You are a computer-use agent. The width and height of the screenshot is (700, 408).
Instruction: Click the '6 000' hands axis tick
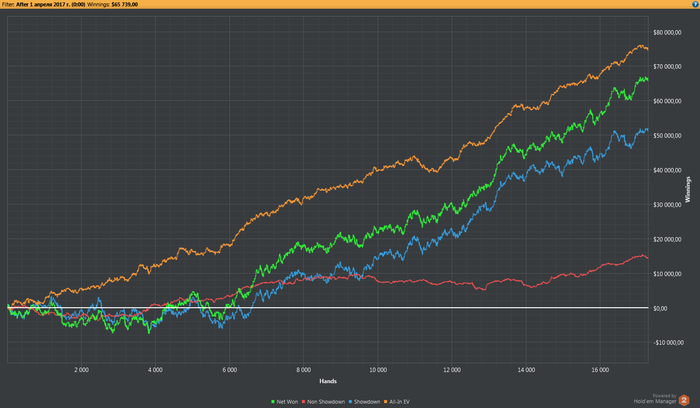(x=229, y=370)
